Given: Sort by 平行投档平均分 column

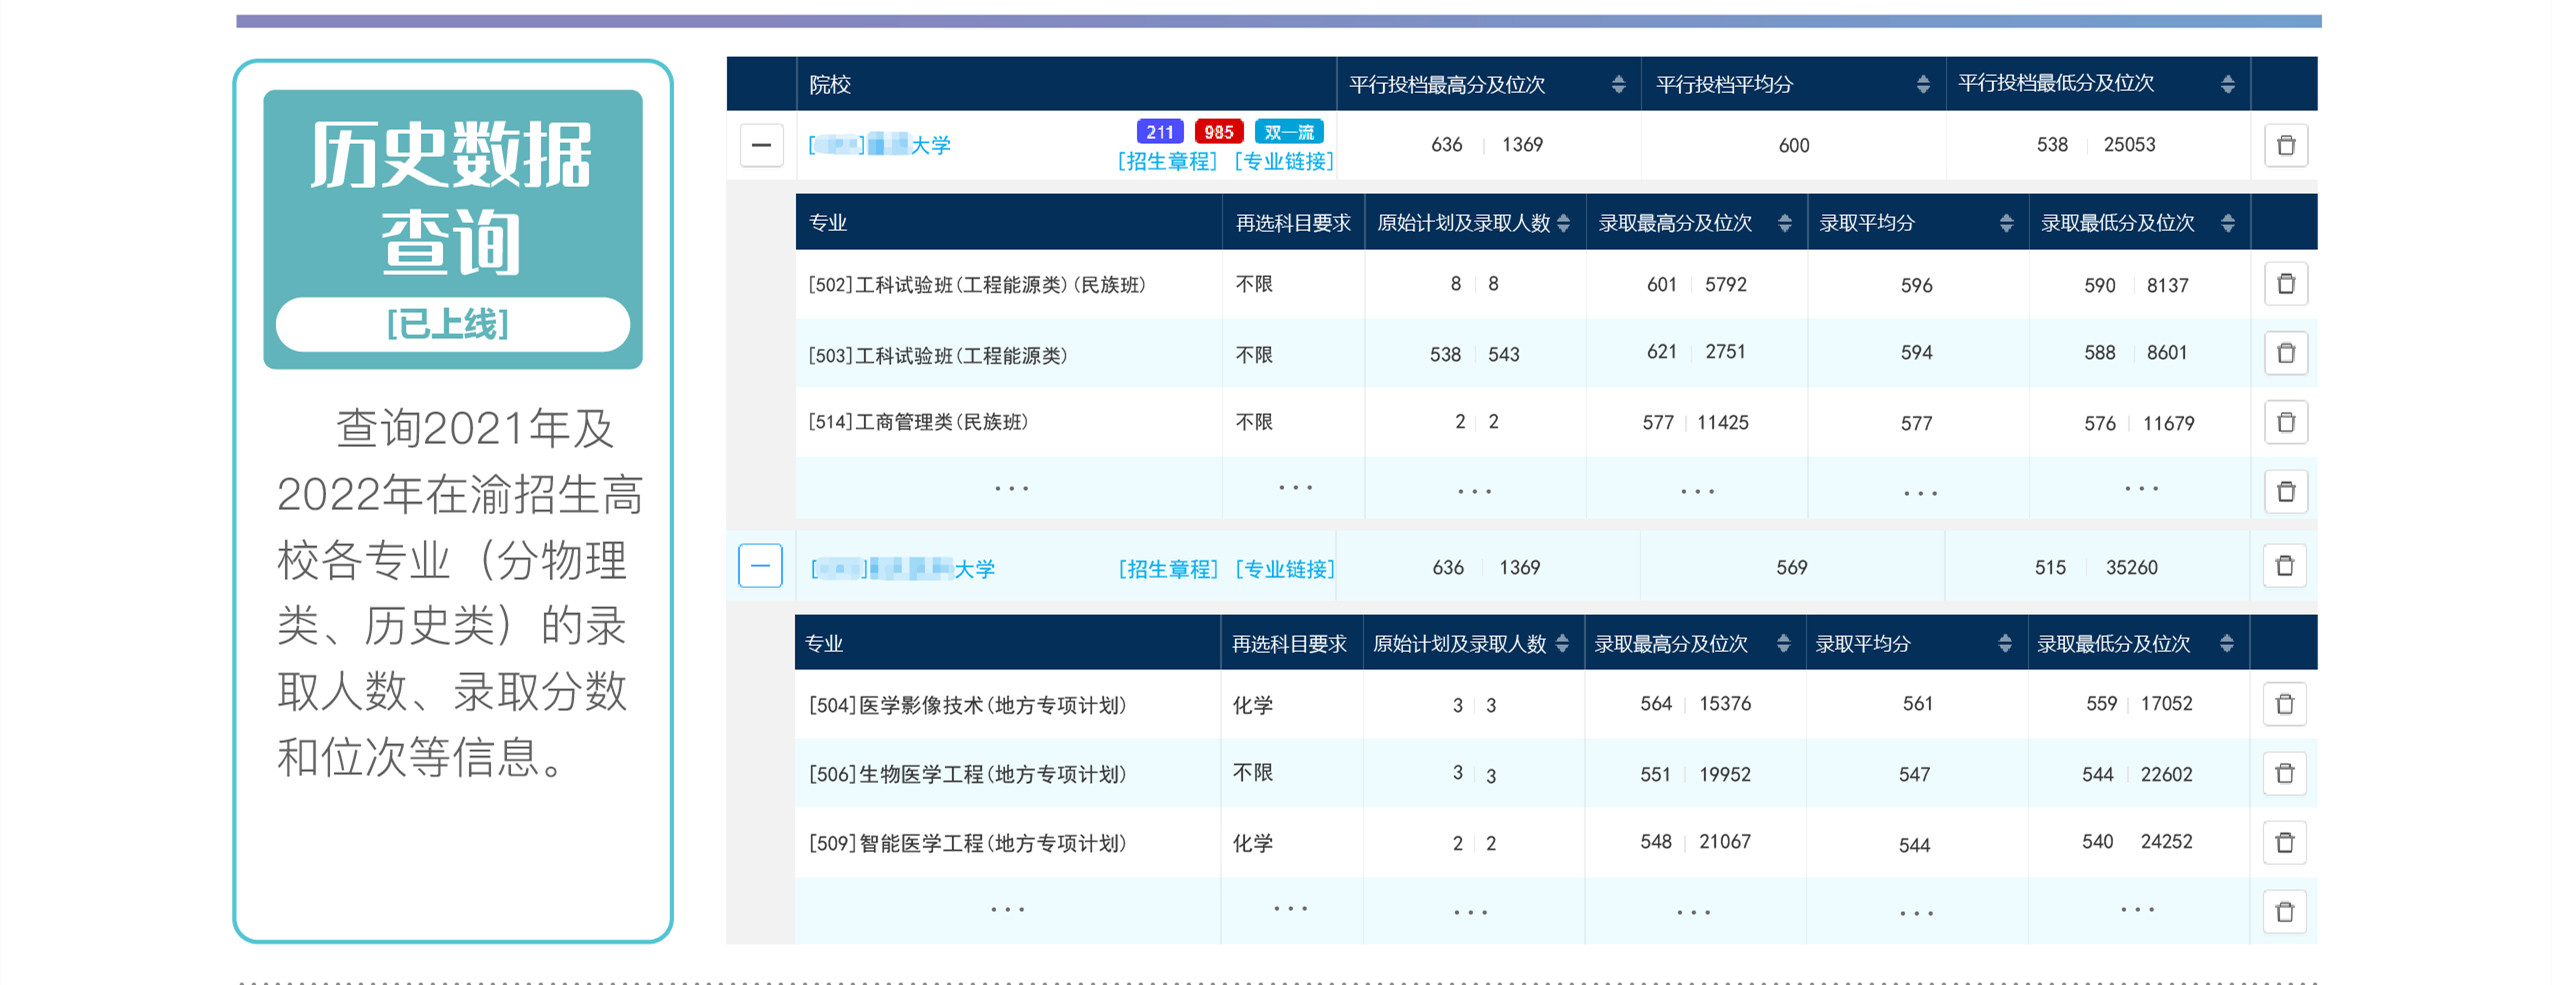Looking at the screenshot, I should 1922,85.
